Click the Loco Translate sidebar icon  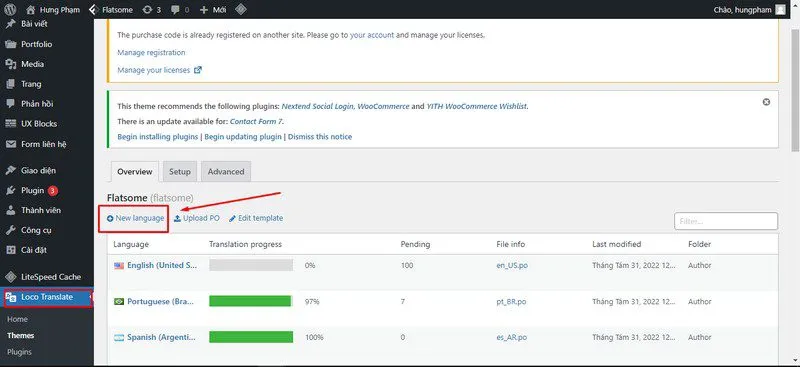(x=11, y=297)
